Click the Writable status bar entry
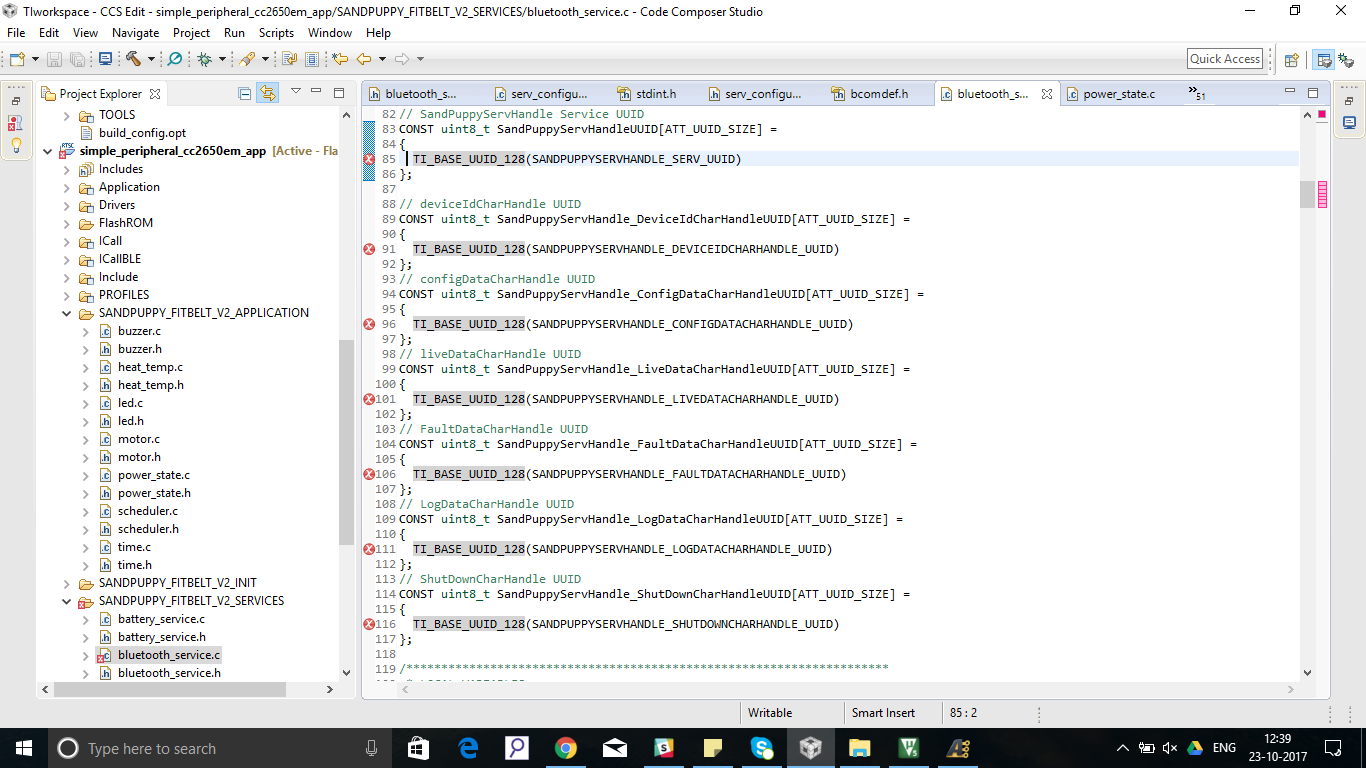The image size is (1366, 768). (x=770, y=713)
